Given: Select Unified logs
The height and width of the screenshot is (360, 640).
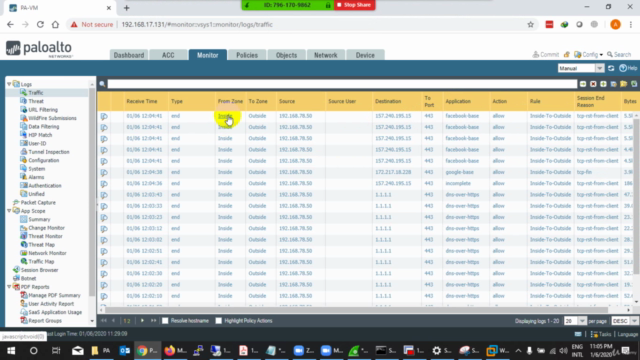Looking at the screenshot, I should click(36, 194).
